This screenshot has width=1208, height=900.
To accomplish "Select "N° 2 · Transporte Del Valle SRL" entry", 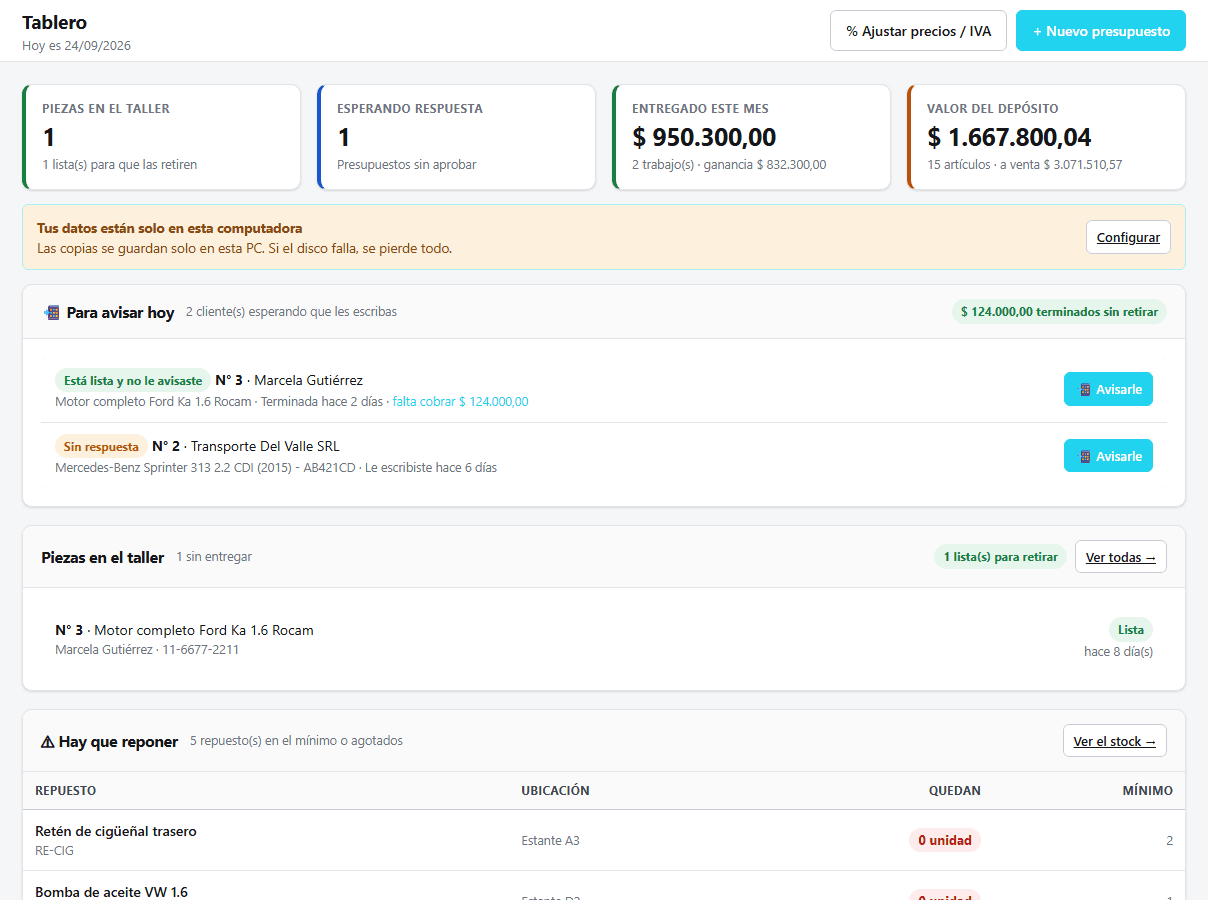I will (246, 446).
